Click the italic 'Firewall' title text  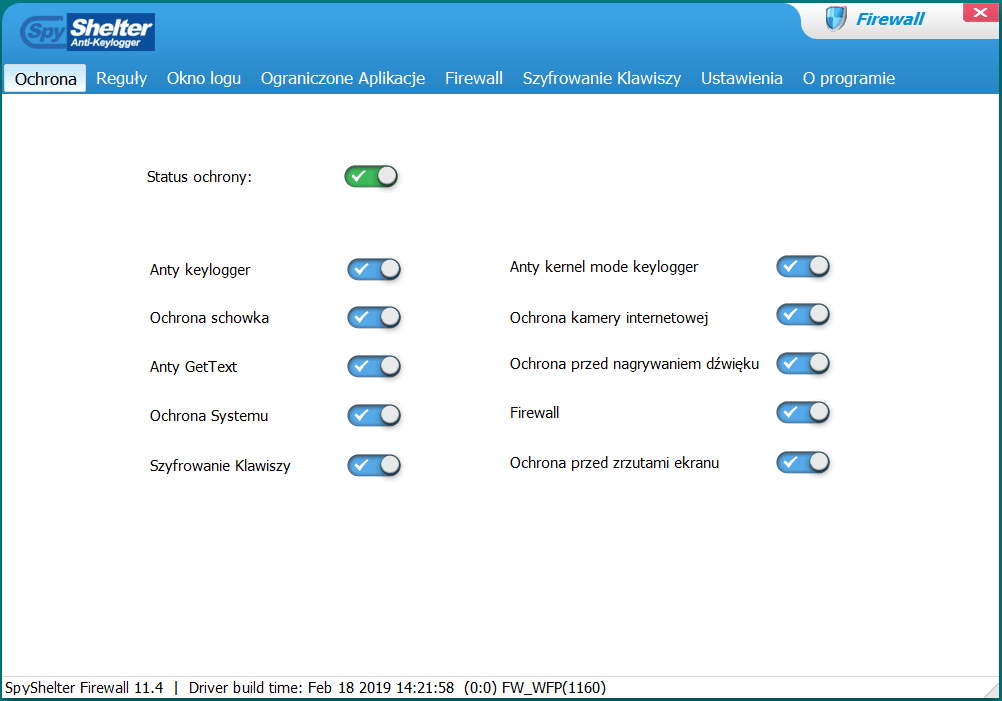click(x=890, y=19)
